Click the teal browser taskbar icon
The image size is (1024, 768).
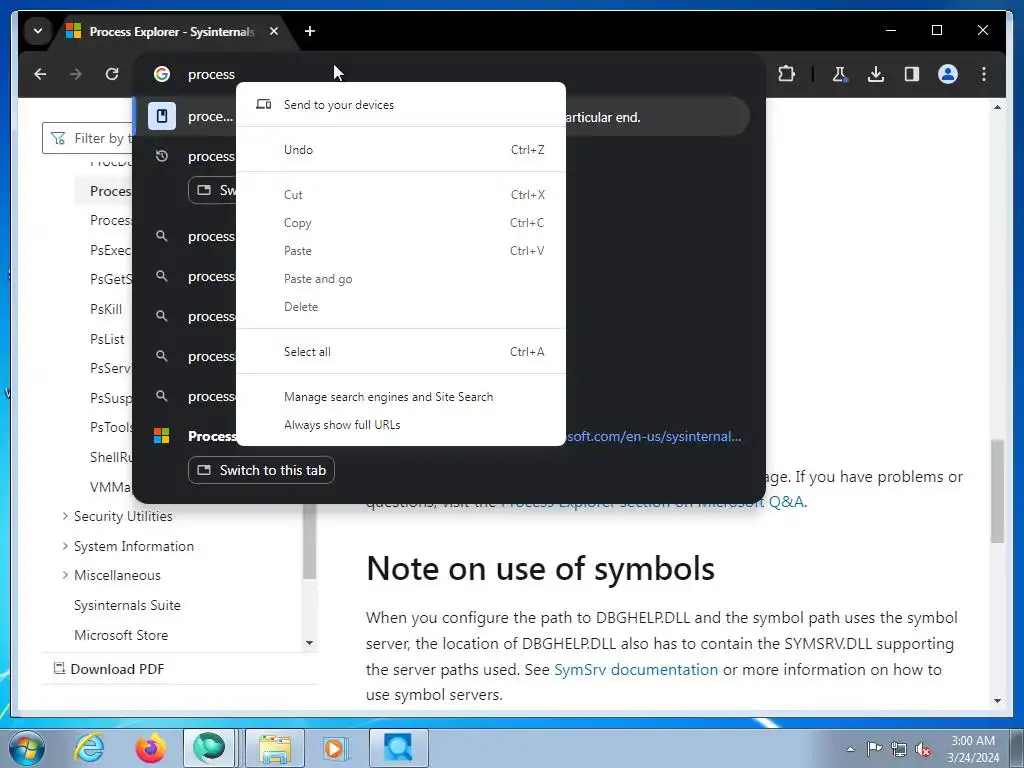tap(209, 748)
